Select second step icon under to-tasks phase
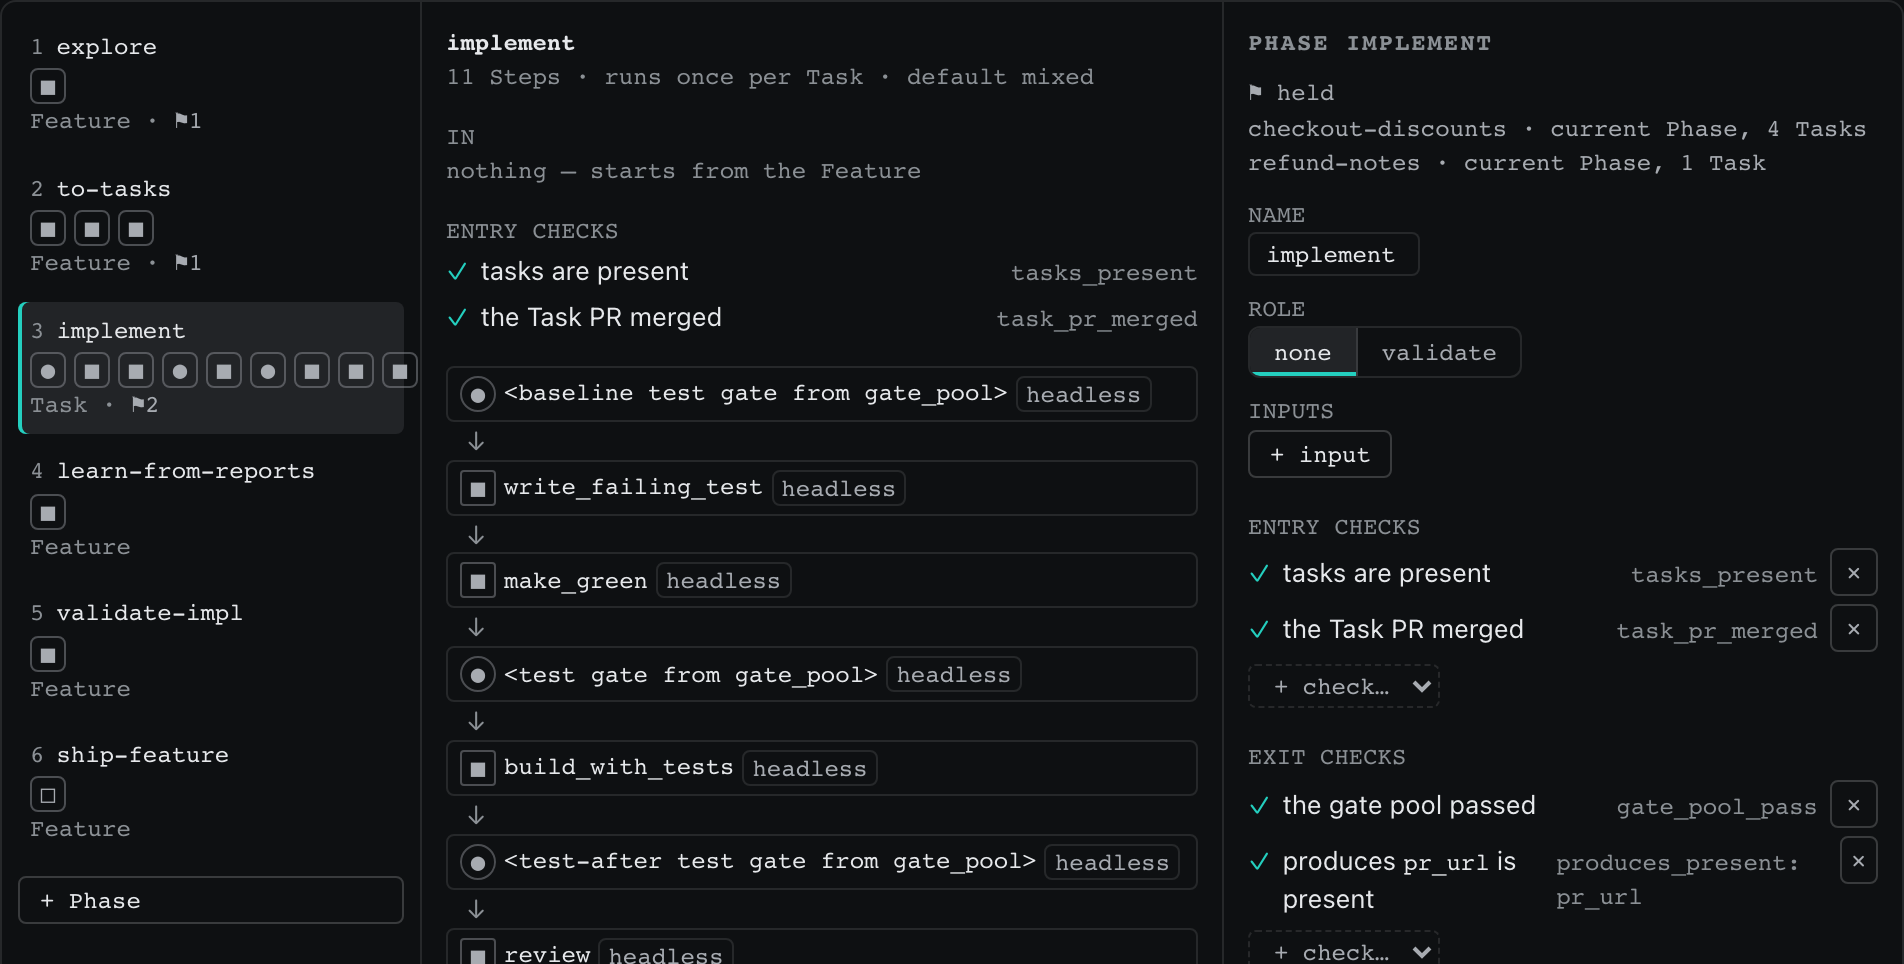Screen dimensions: 1904x964 click(x=92, y=229)
